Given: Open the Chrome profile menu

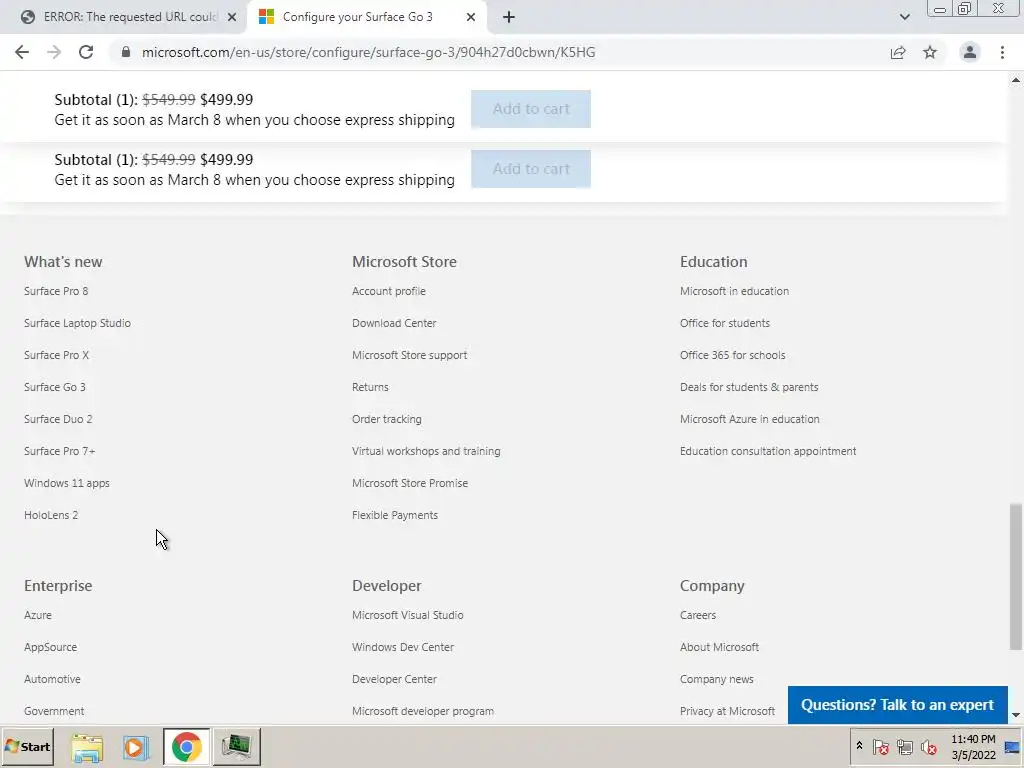Looking at the screenshot, I should tap(970, 52).
